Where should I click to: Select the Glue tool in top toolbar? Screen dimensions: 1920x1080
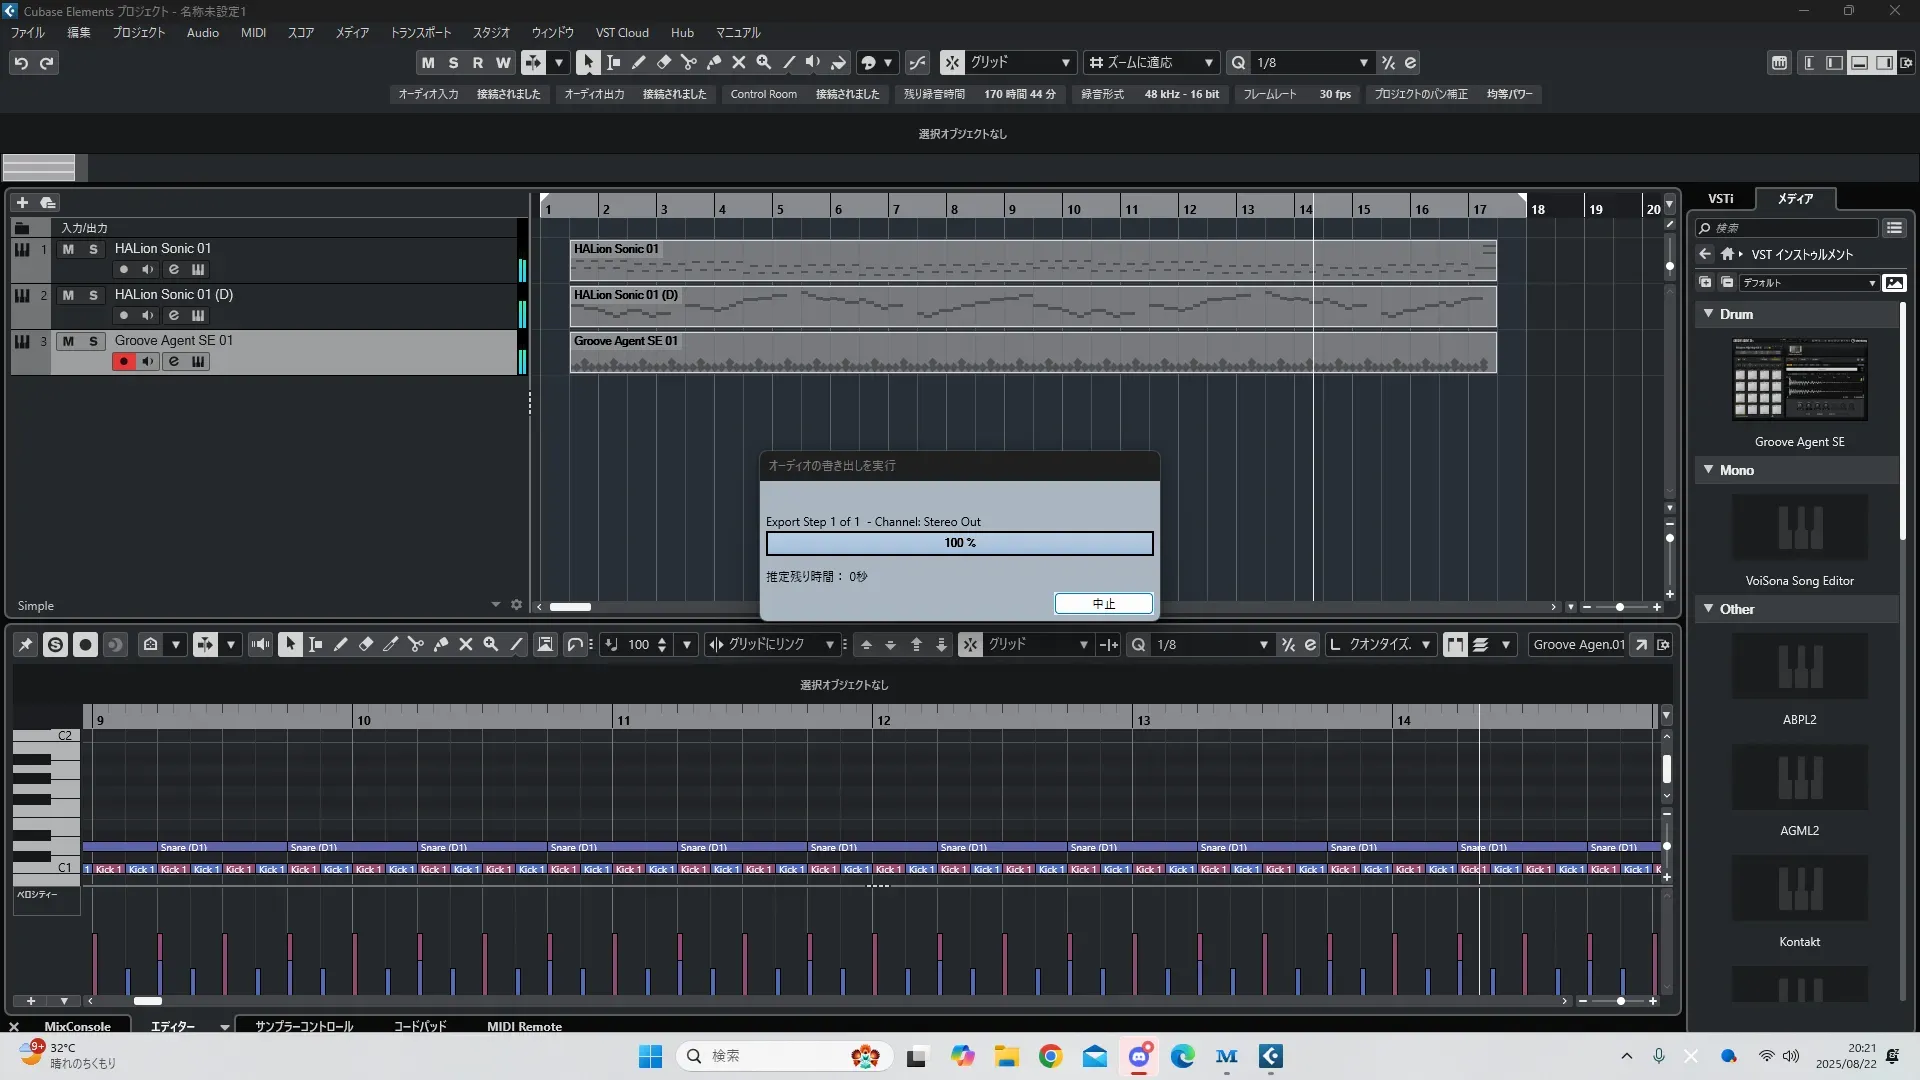[x=713, y=63]
